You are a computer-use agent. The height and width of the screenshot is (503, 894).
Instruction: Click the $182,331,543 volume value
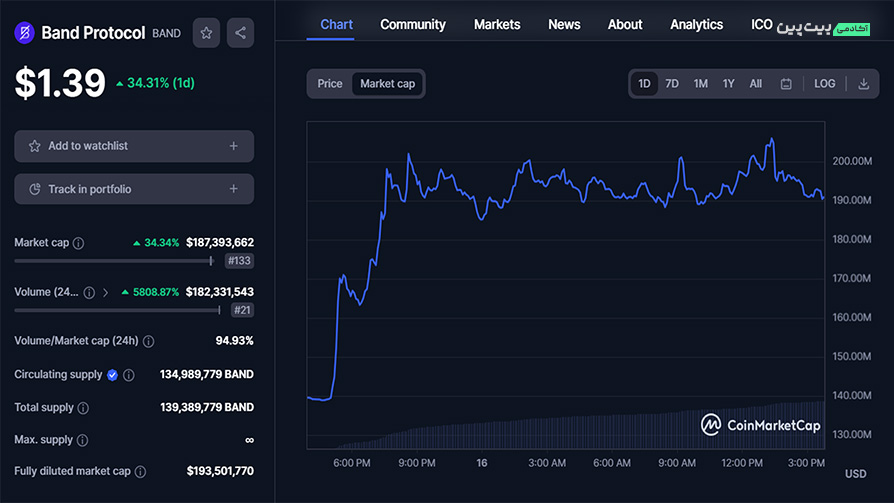(220, 292)
